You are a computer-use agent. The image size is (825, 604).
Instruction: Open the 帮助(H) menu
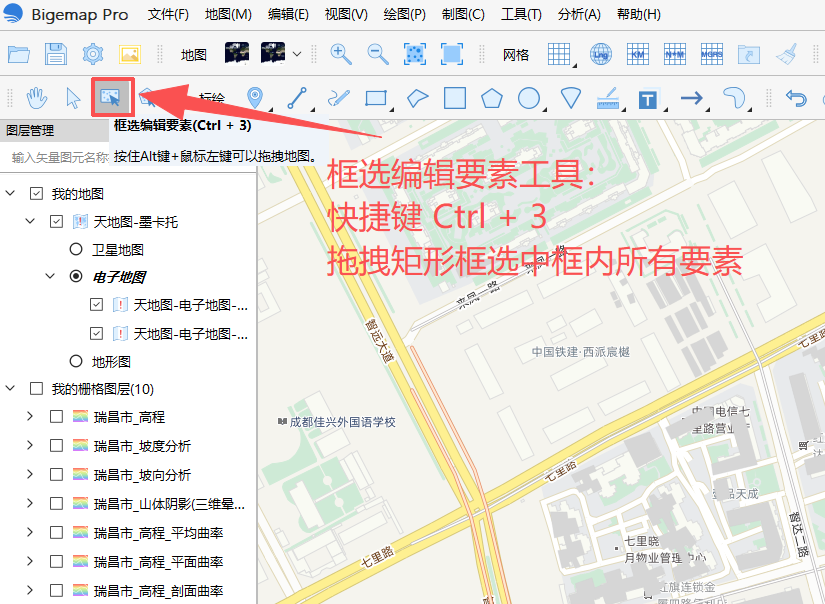(638, 14)
